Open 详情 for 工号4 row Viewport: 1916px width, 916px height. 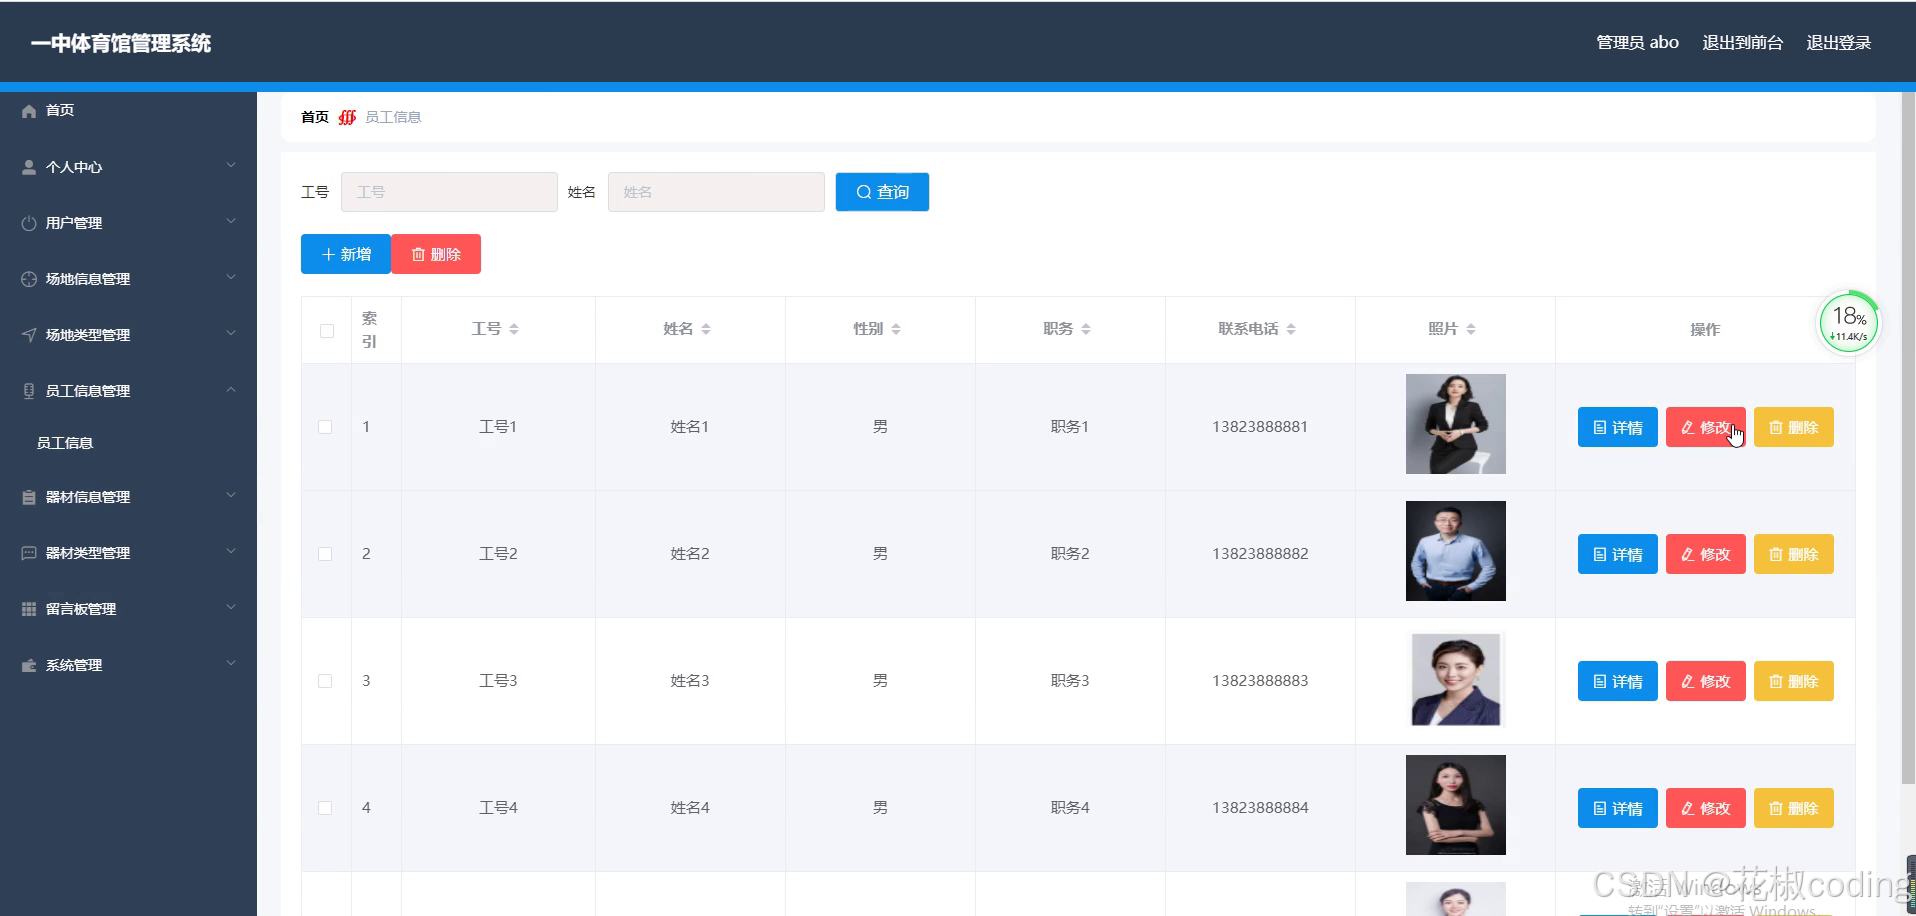1618,808
